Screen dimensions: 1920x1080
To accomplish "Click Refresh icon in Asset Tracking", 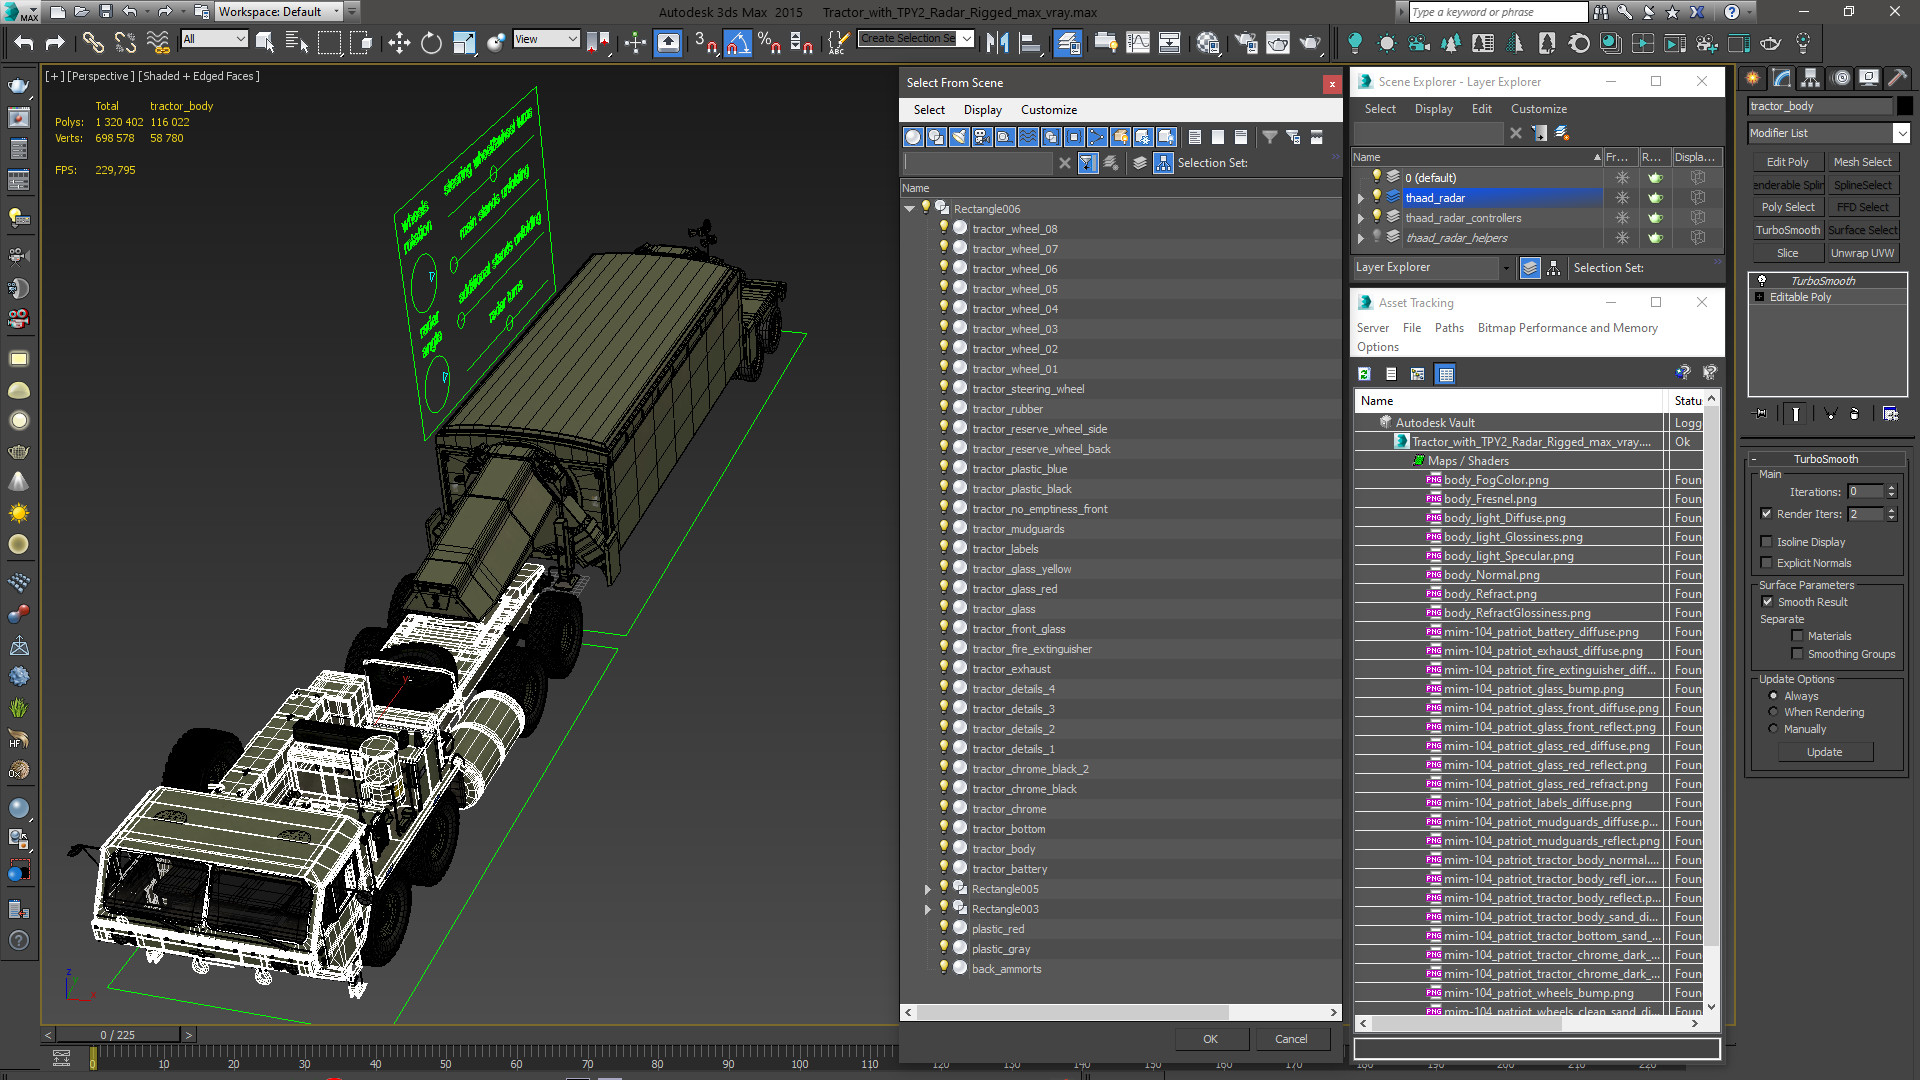I will pos(1364,374).
